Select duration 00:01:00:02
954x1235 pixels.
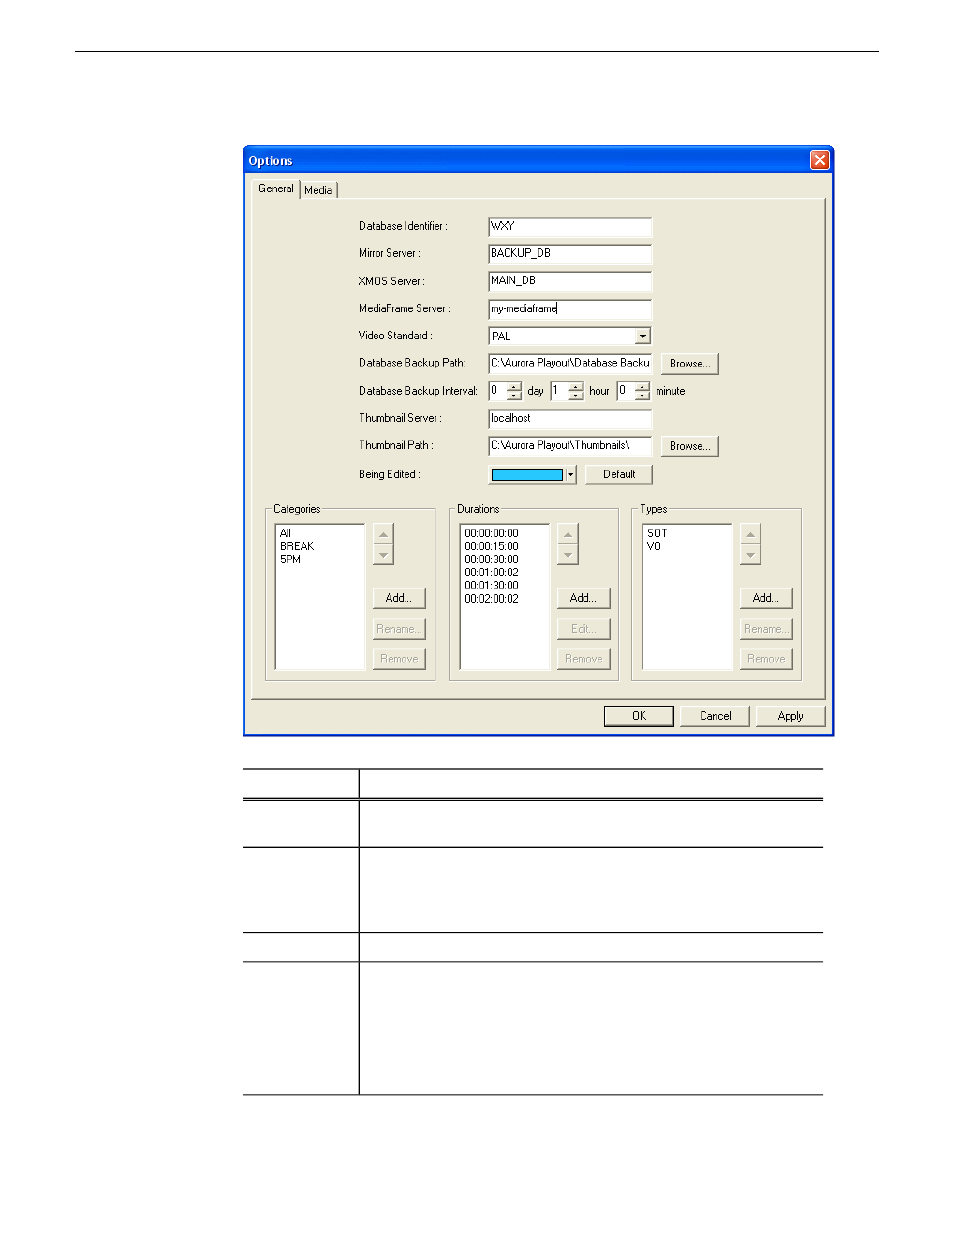(491, 573)
